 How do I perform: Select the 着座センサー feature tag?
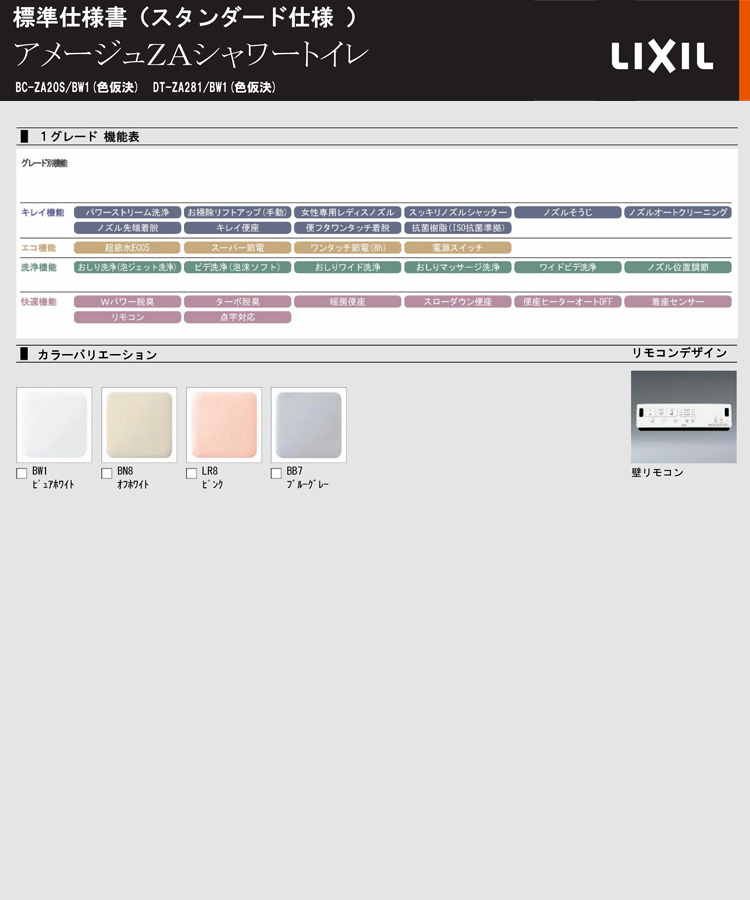678,301
